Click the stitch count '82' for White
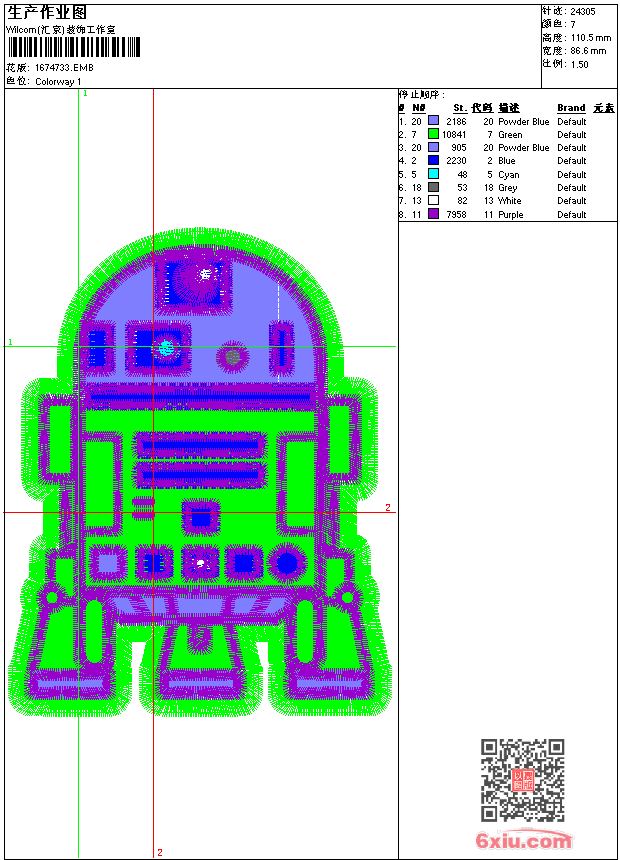This screenshot has height=860, width=620. 463,201
